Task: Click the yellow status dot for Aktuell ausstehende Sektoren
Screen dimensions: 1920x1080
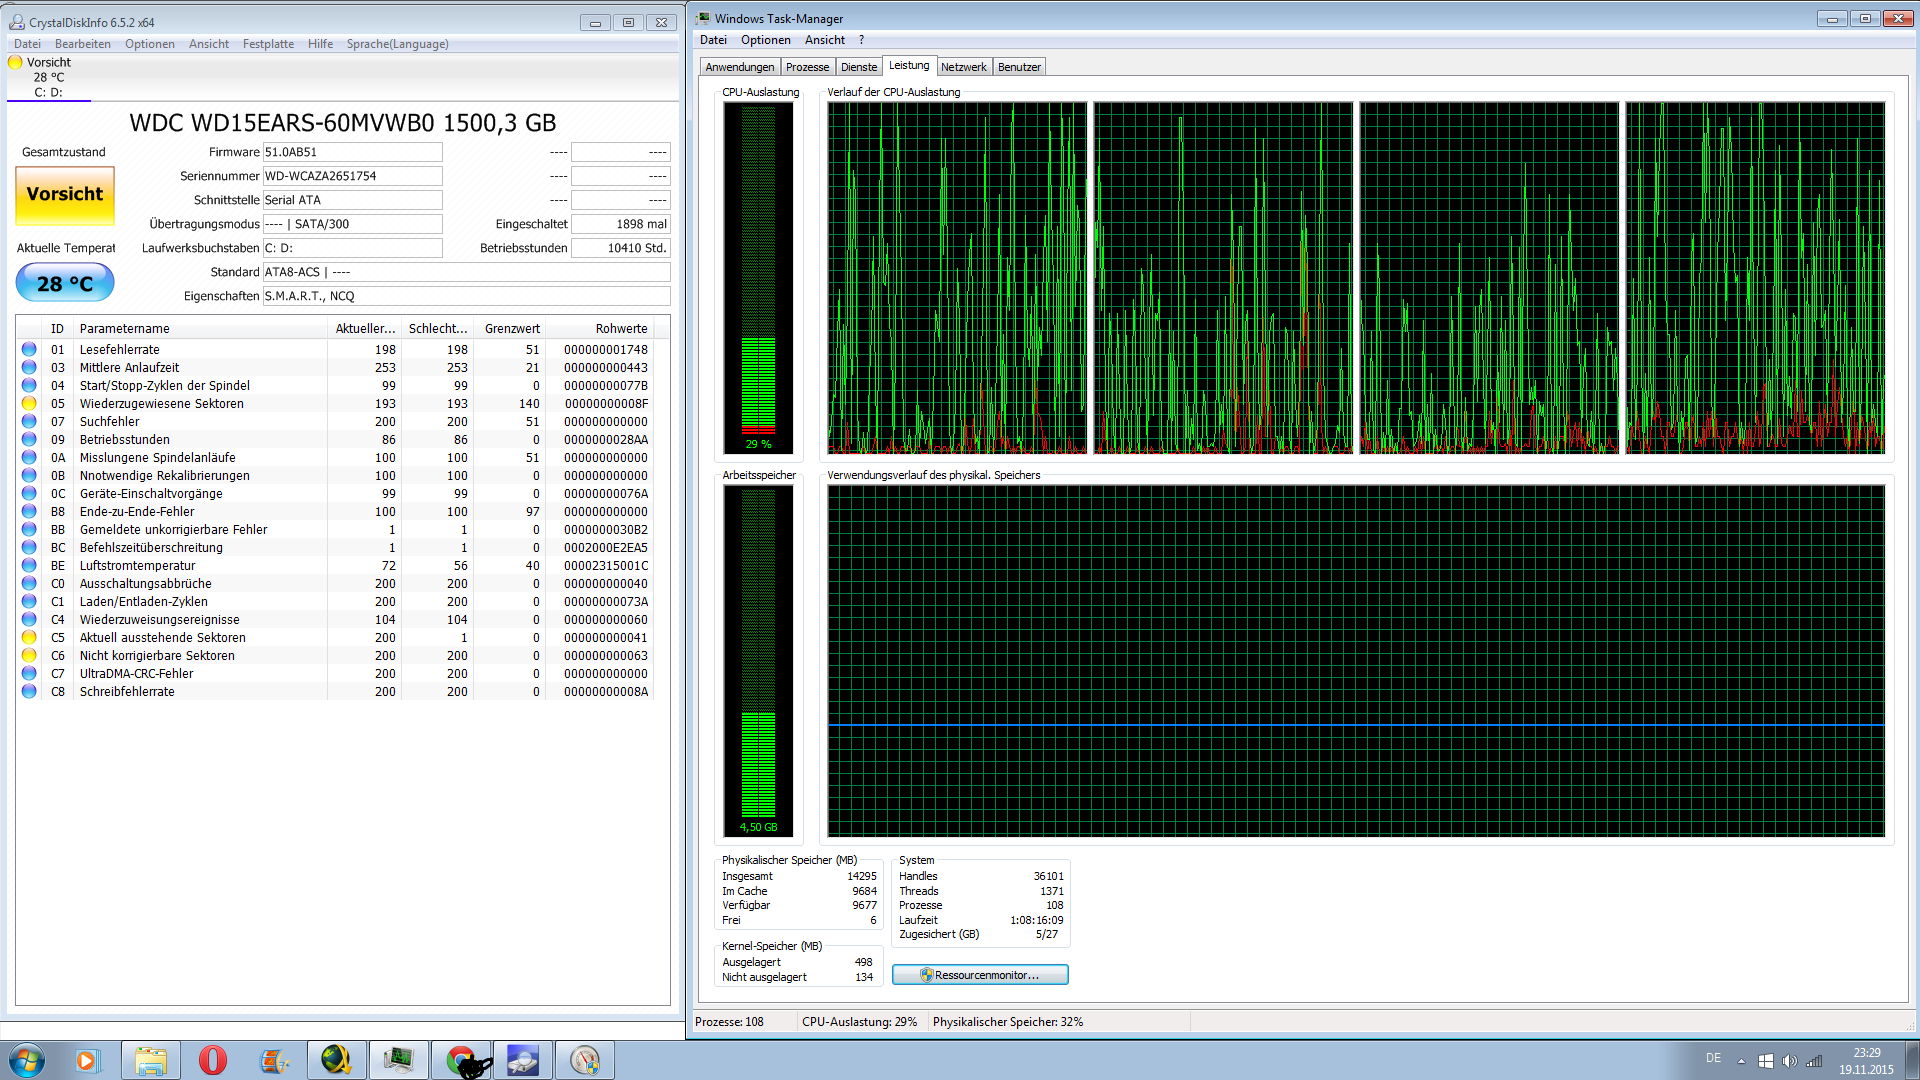Action: (x=29, y=638)
